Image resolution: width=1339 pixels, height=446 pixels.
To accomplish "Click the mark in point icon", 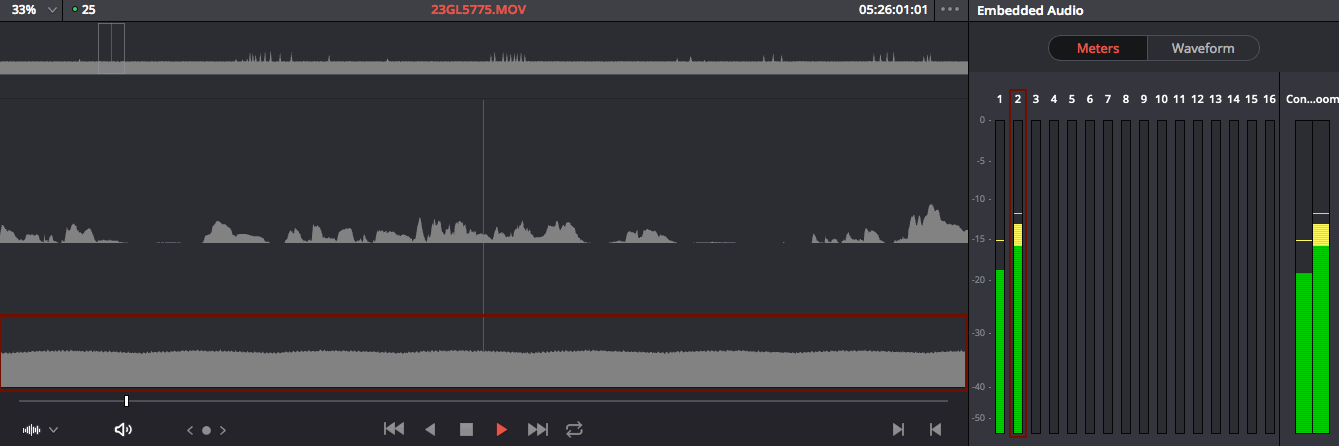I will coord(898,430).
